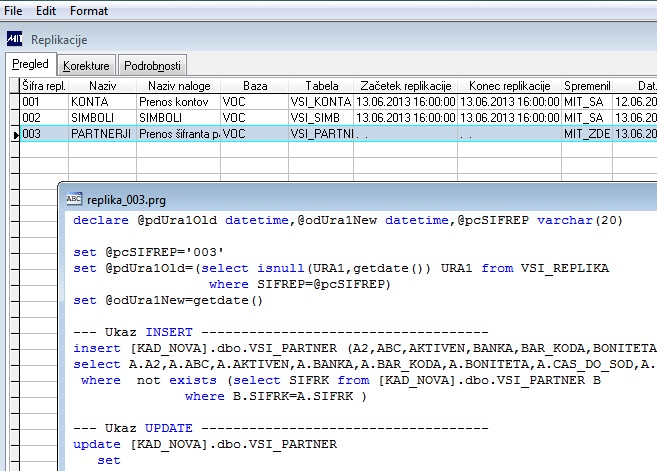Click the Spremenil column header
This screenshot has width=657, height=471.
(586, 87)
